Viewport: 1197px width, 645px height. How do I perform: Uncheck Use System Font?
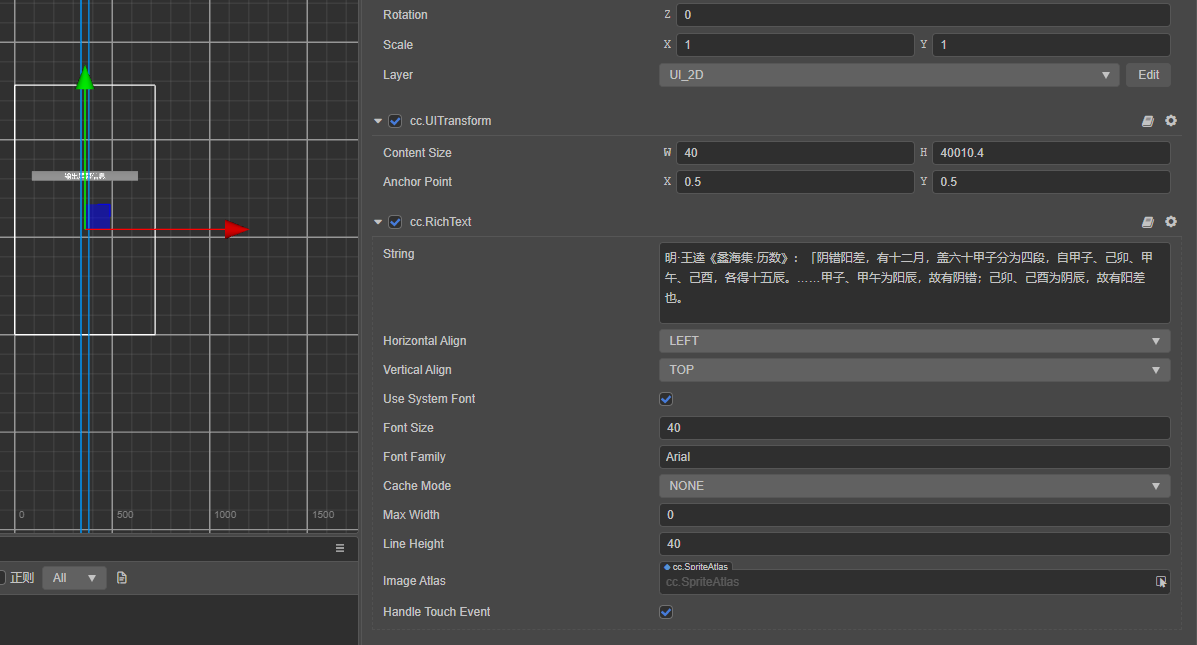(x=666, y=399)
